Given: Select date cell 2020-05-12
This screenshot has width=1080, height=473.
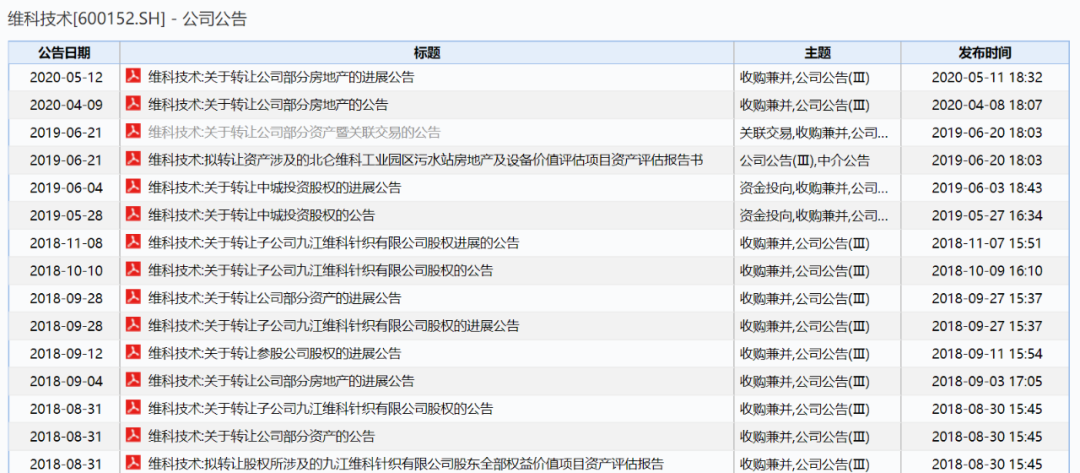Looking at the screenshot, I should tap(65, 77).
